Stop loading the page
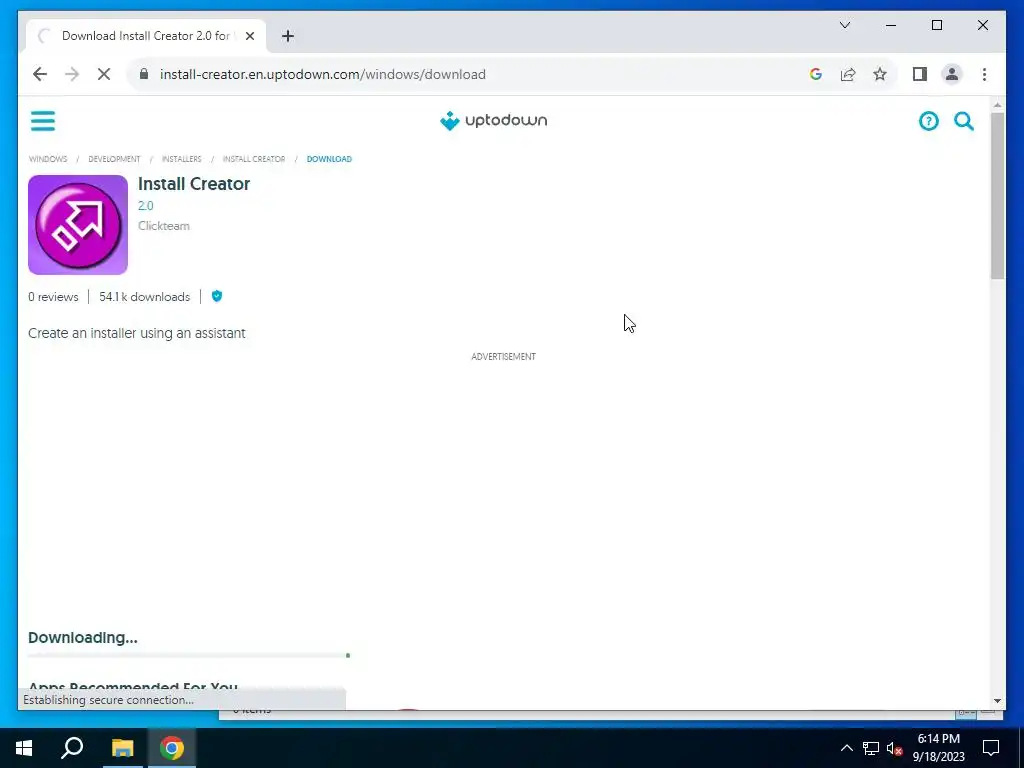Viewport: 1024px width, 768px height. pos(104,74)
